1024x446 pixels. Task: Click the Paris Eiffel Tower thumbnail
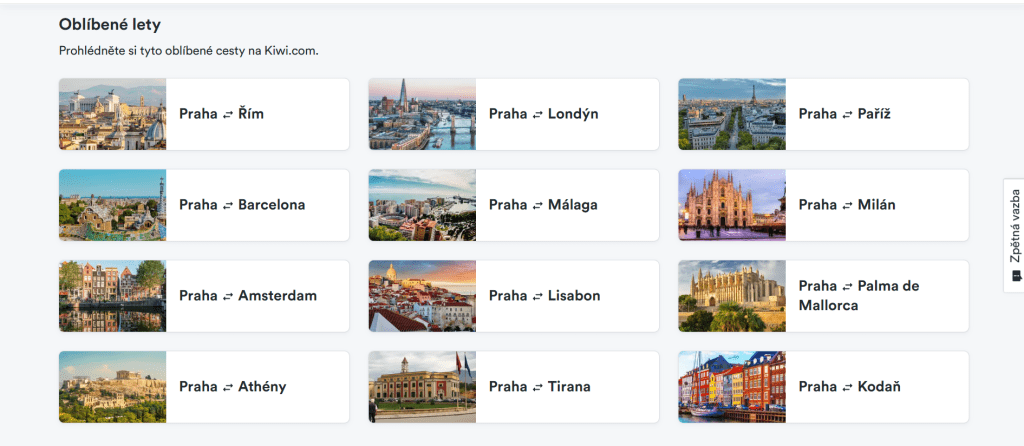coord(732,114)
